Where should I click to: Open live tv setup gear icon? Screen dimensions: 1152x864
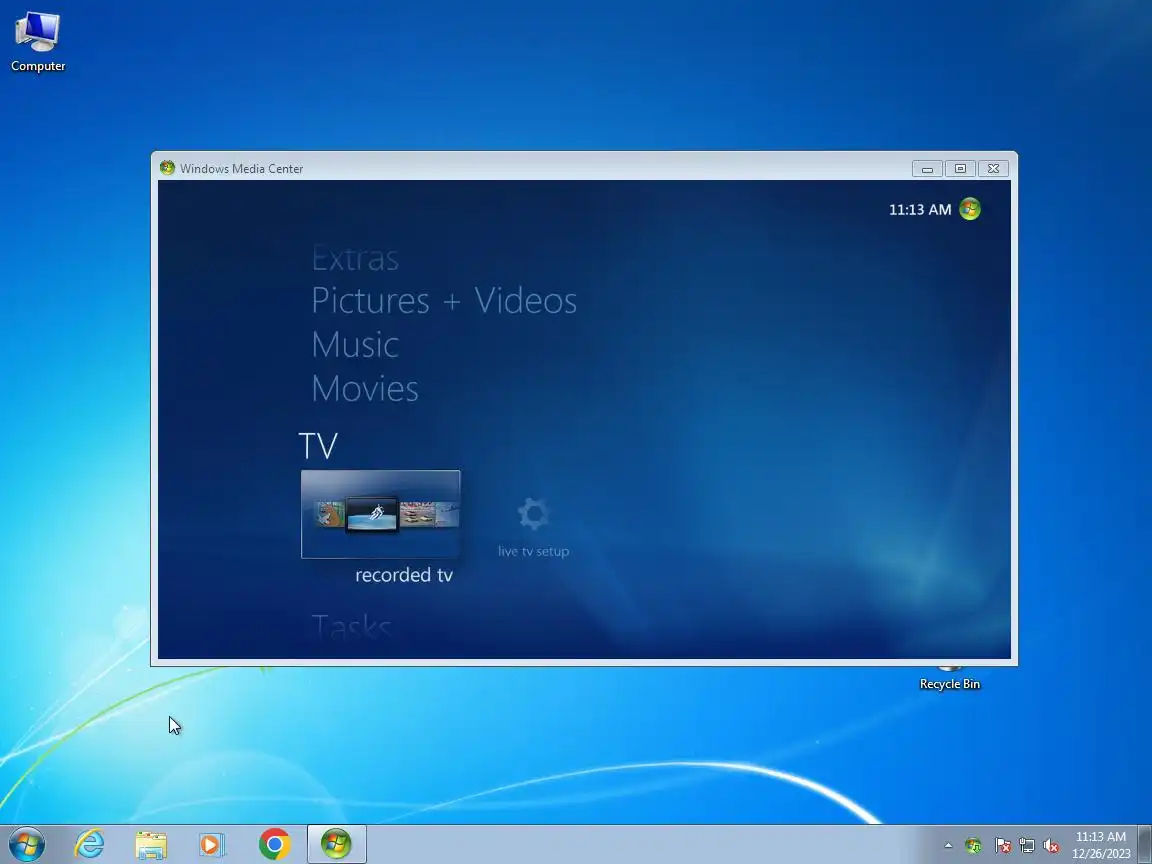533,514
